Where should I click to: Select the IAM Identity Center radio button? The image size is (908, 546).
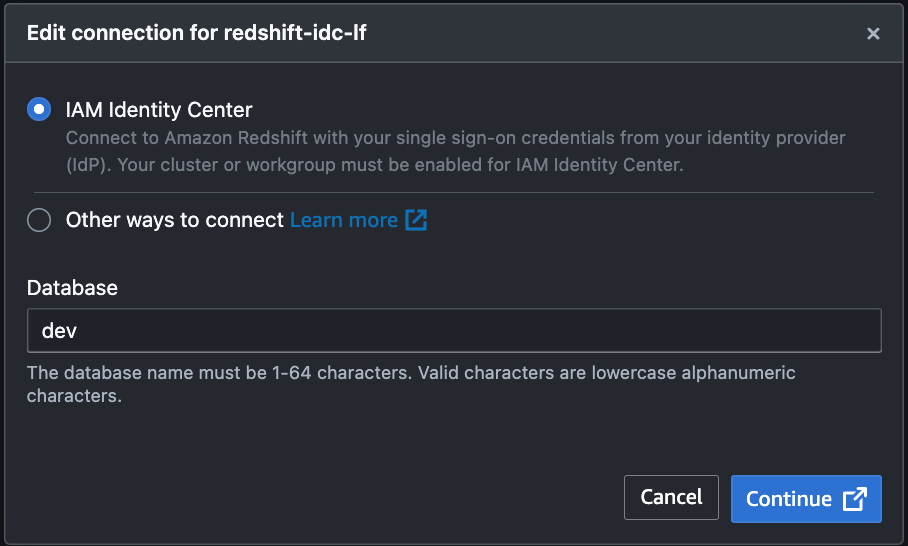[39, 110]
